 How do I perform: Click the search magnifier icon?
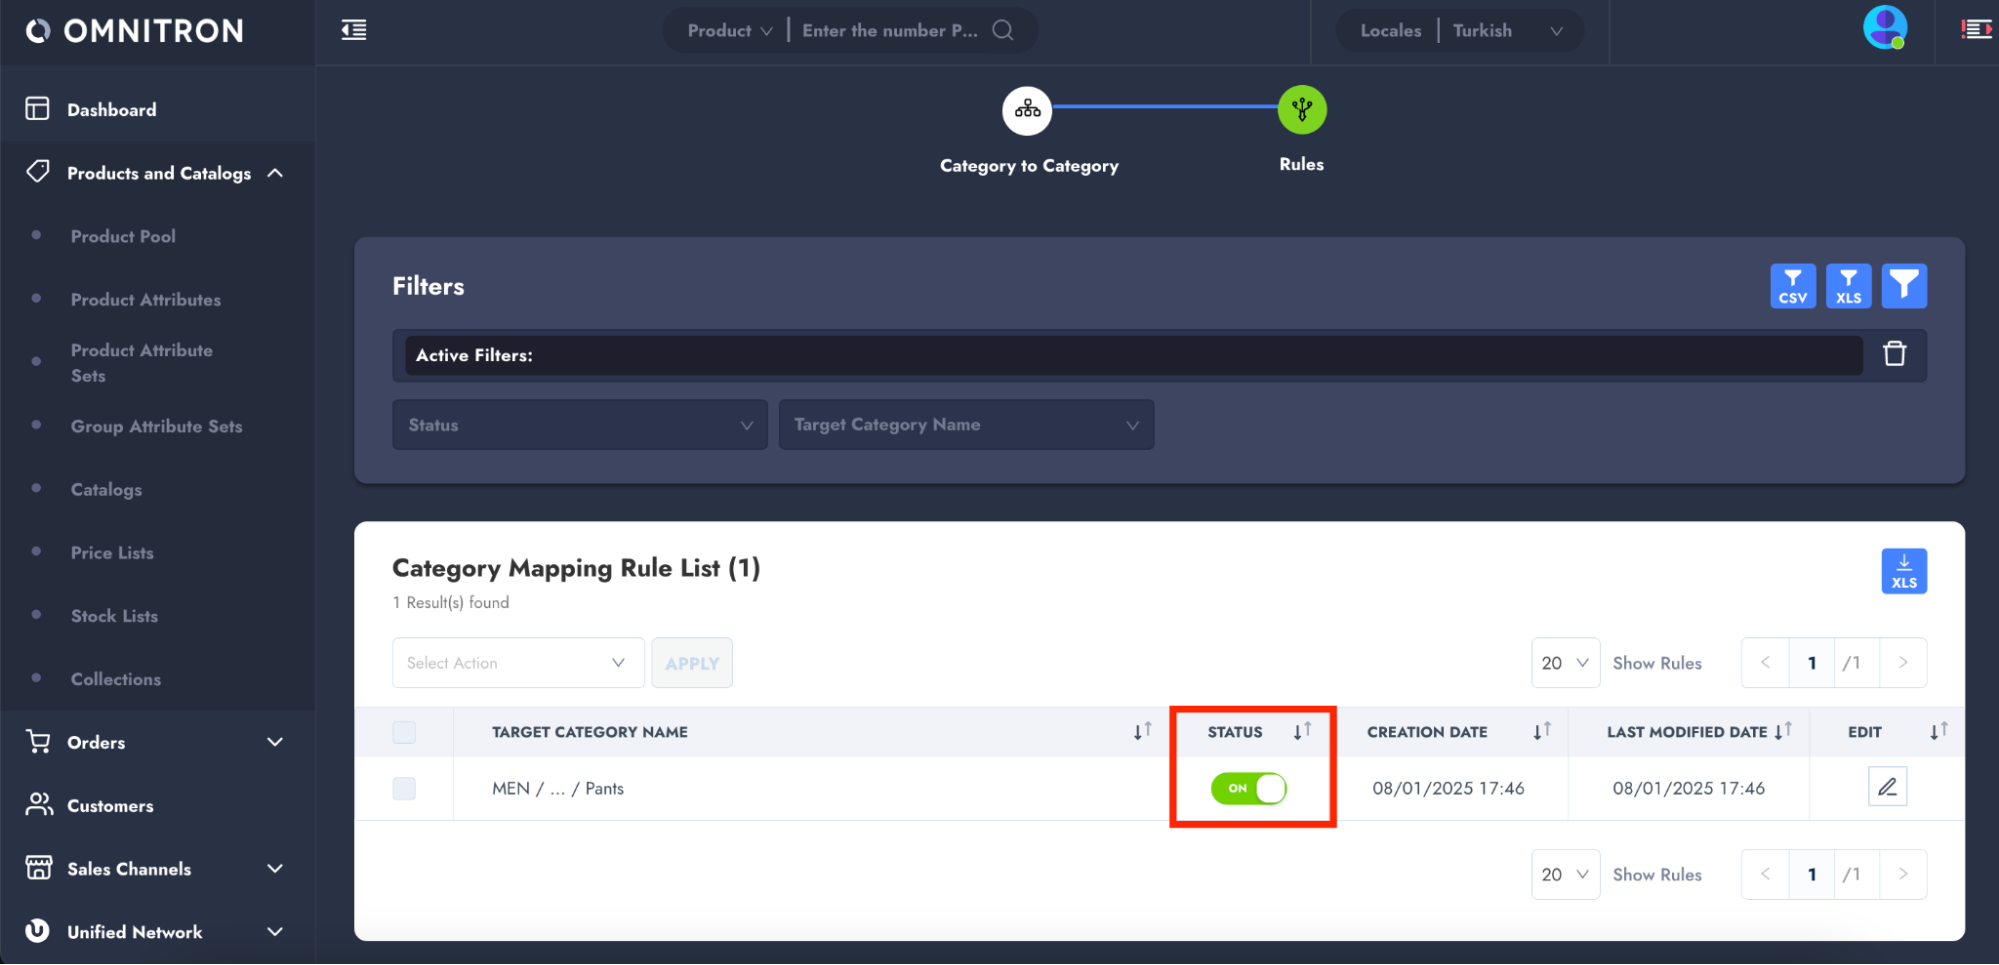[x=1002, y=30]
